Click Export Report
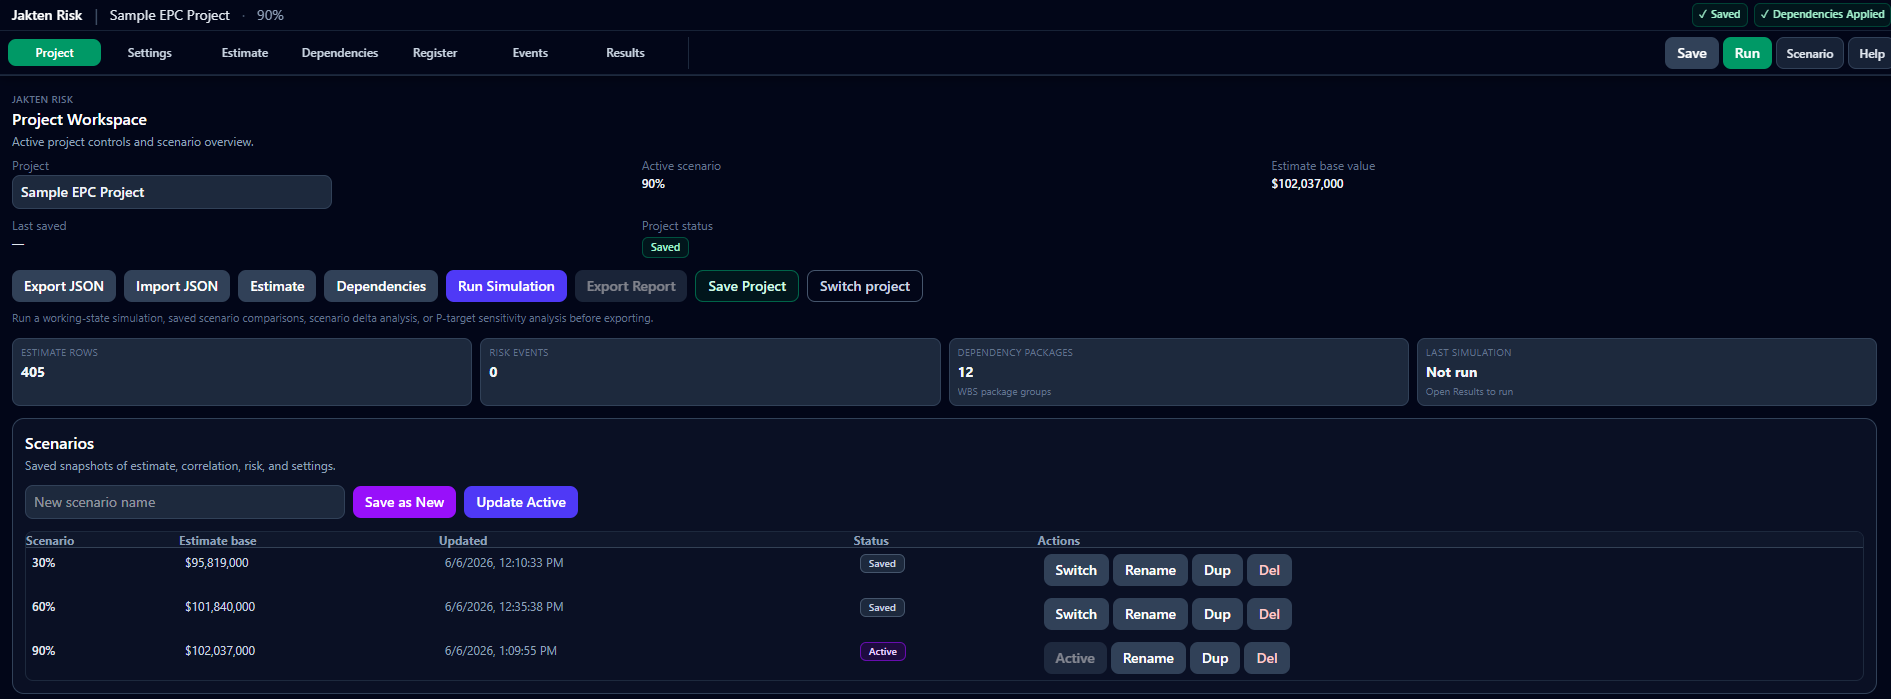The width and height of the screenshot is (1891, 699). (x=631, y=286)
